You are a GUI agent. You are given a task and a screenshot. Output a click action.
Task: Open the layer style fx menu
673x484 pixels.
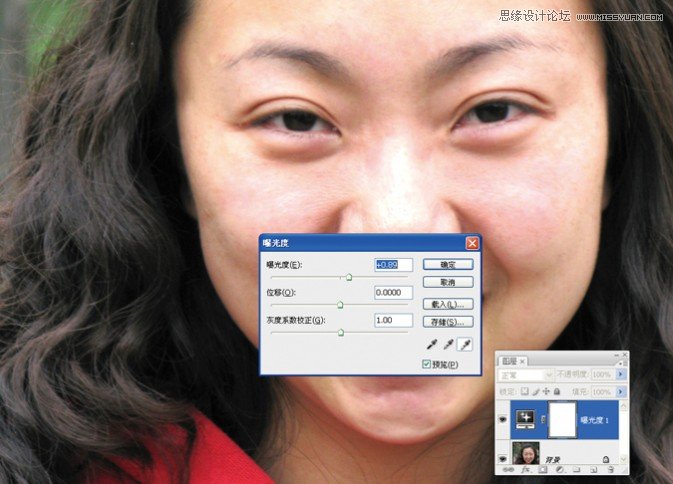click(527, 469)
